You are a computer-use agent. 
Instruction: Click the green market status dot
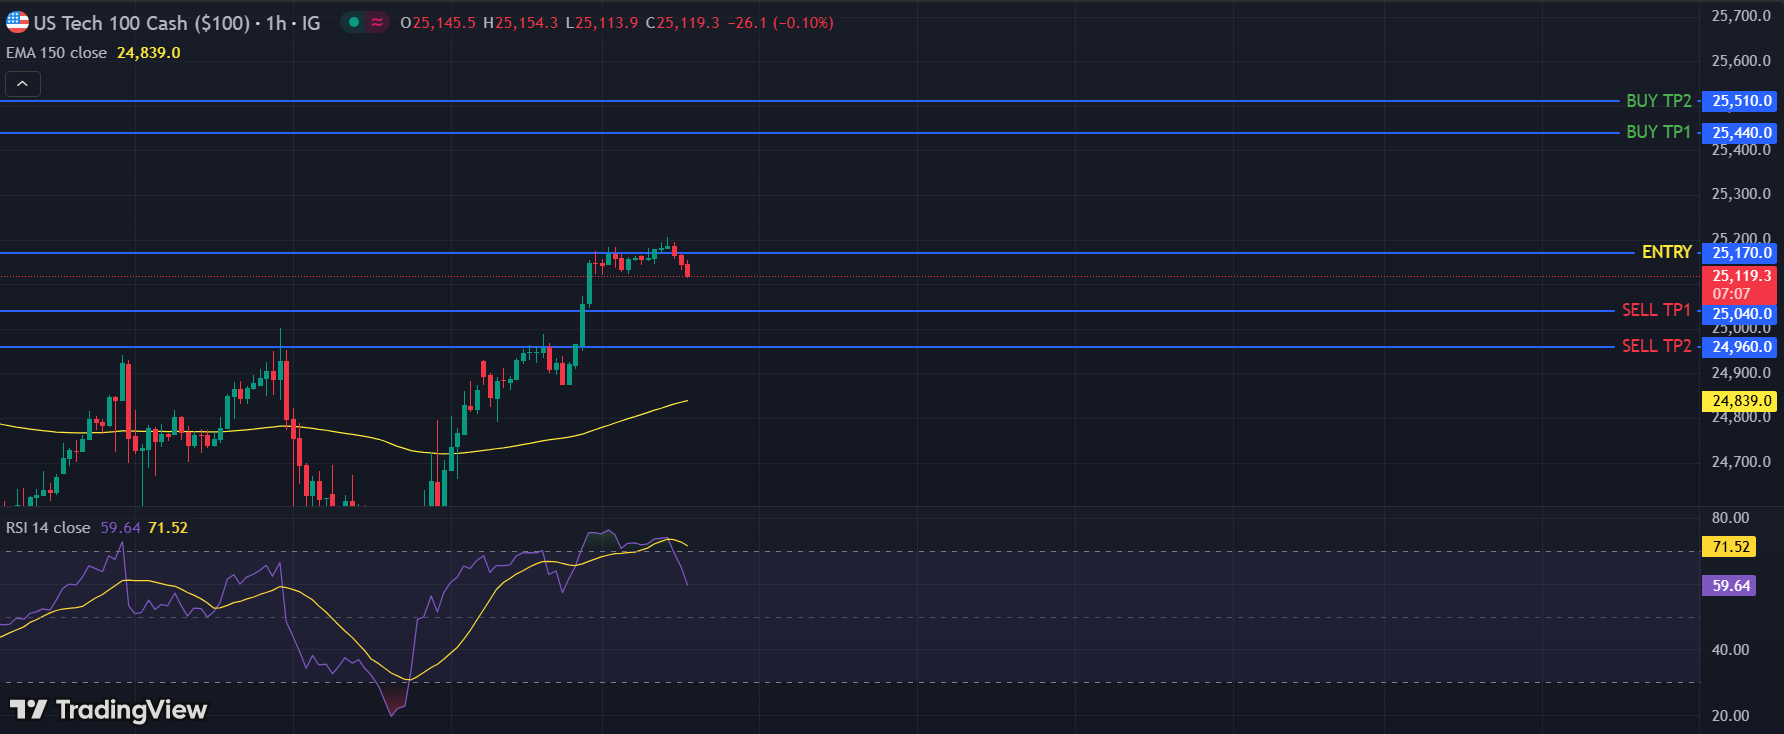tap(354, 22)
